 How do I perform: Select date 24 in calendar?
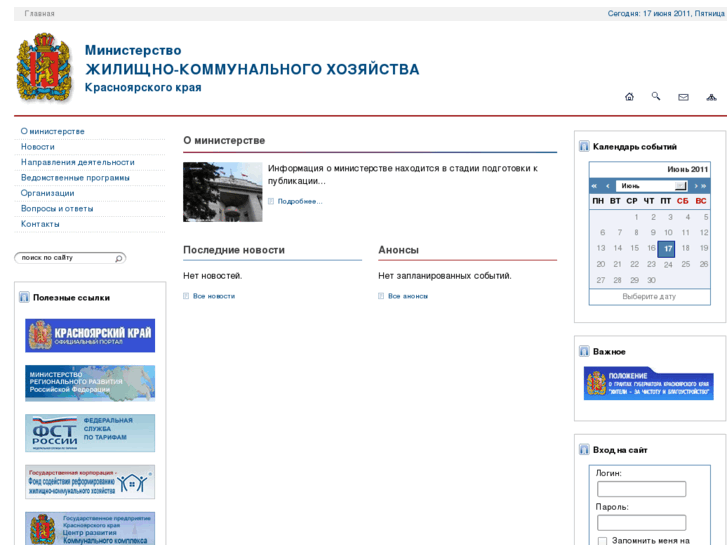click(x=668, y=264)
